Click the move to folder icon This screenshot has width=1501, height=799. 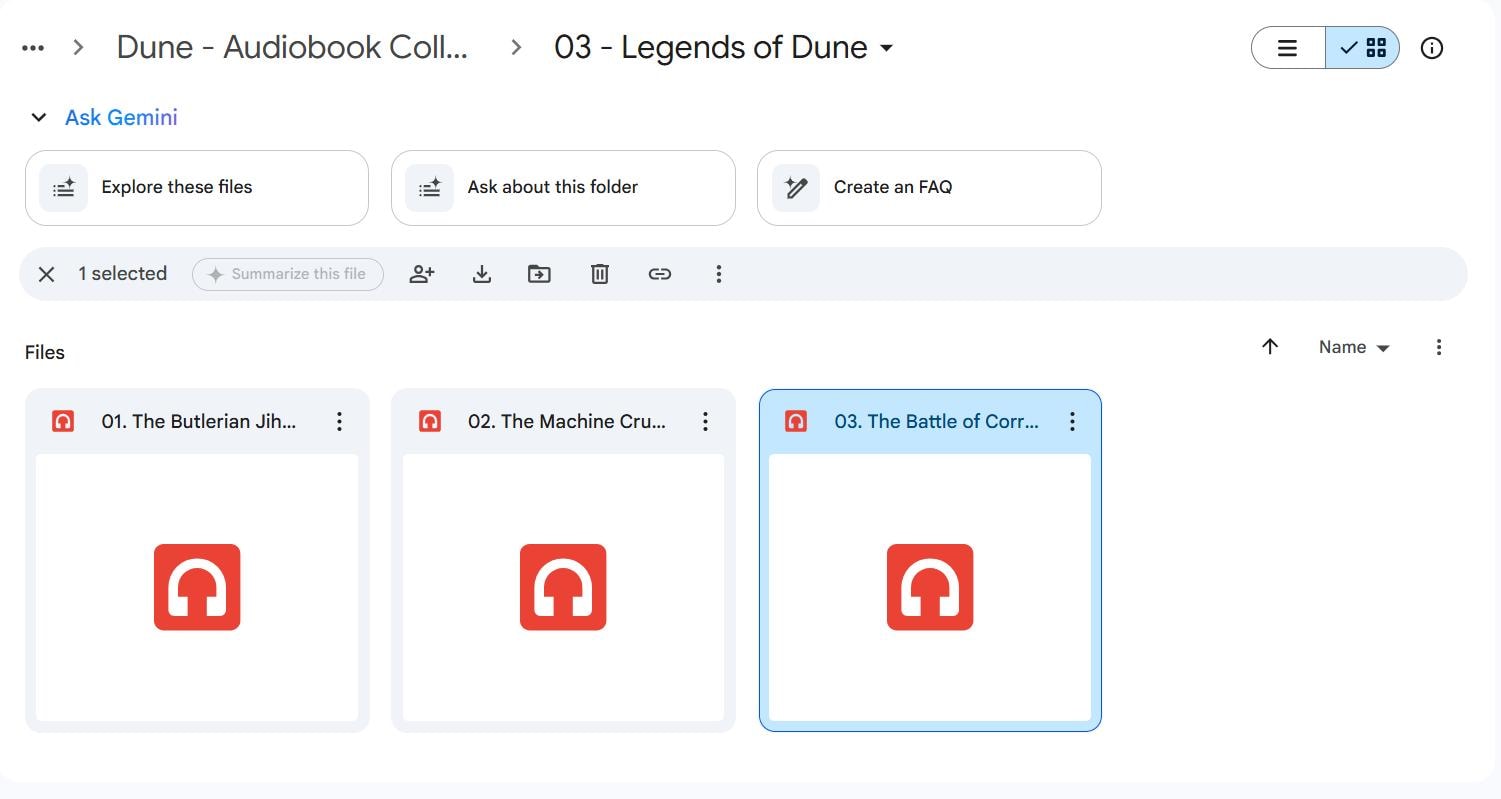pos(539,274)
